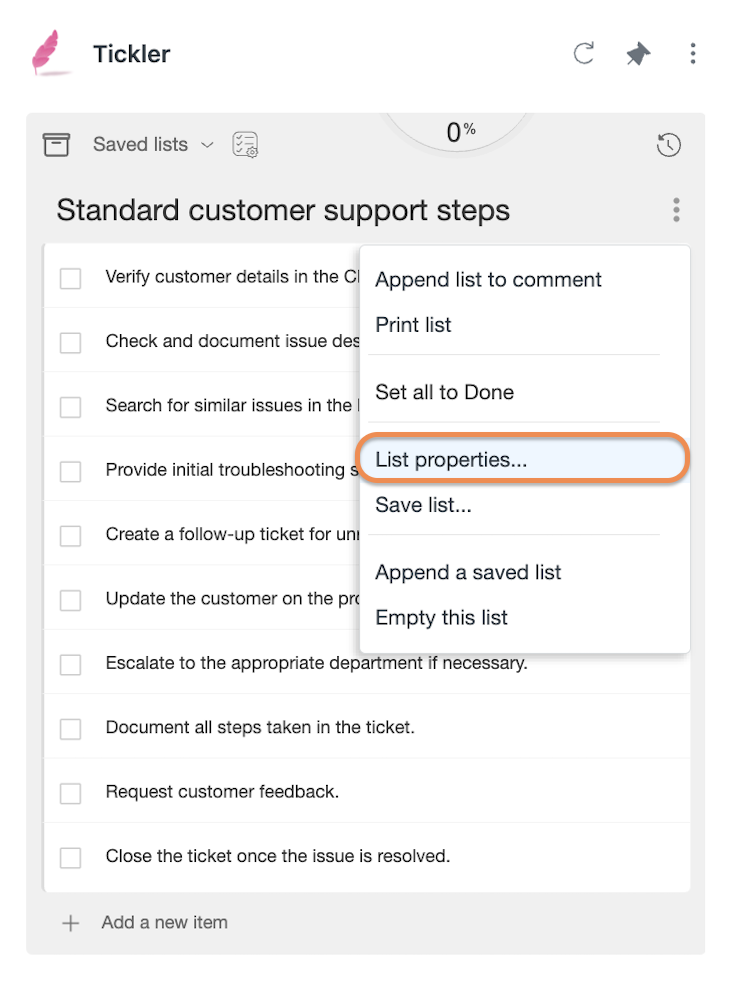Click the 'Add a new item' field

tap(164, 923)
